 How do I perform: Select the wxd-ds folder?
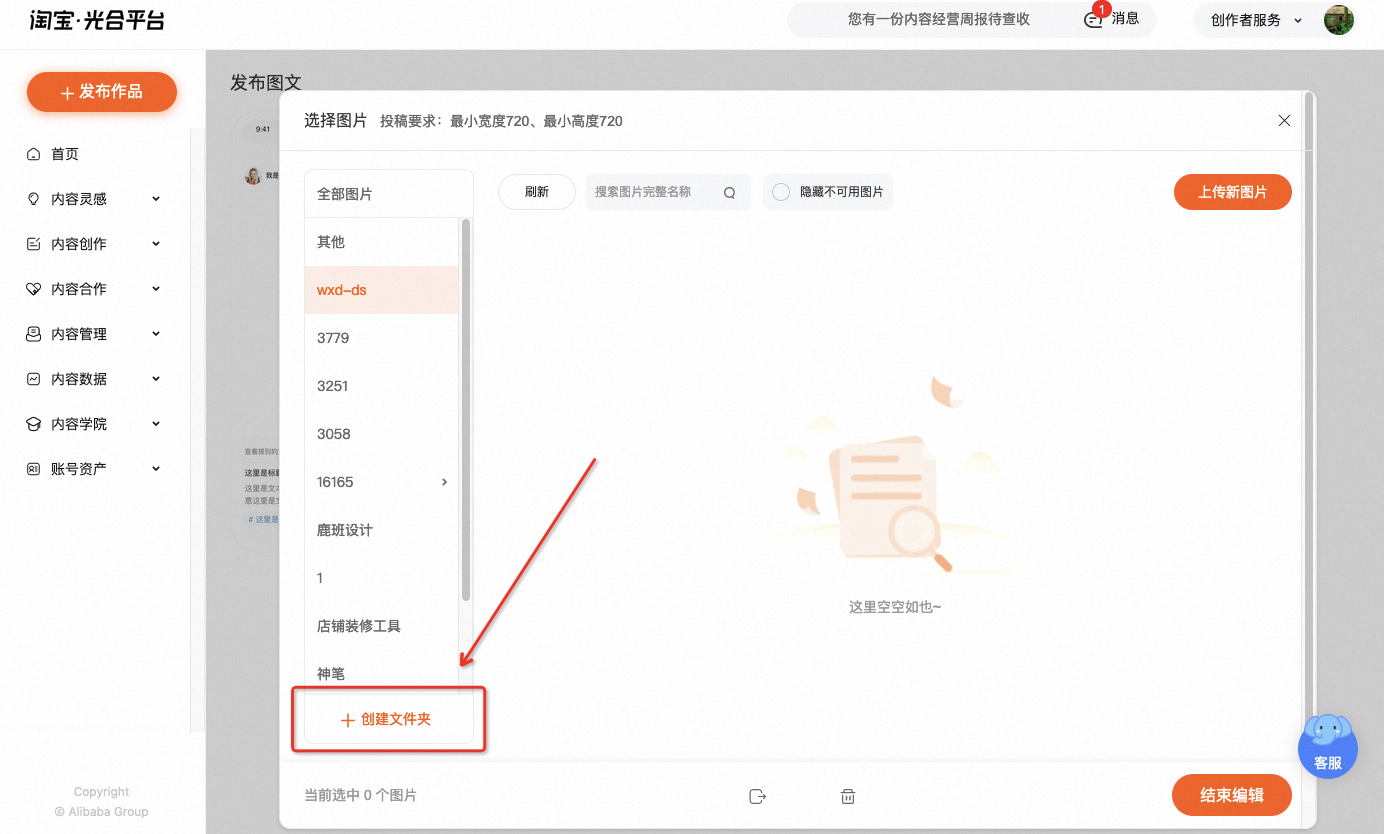pos(382,290)
